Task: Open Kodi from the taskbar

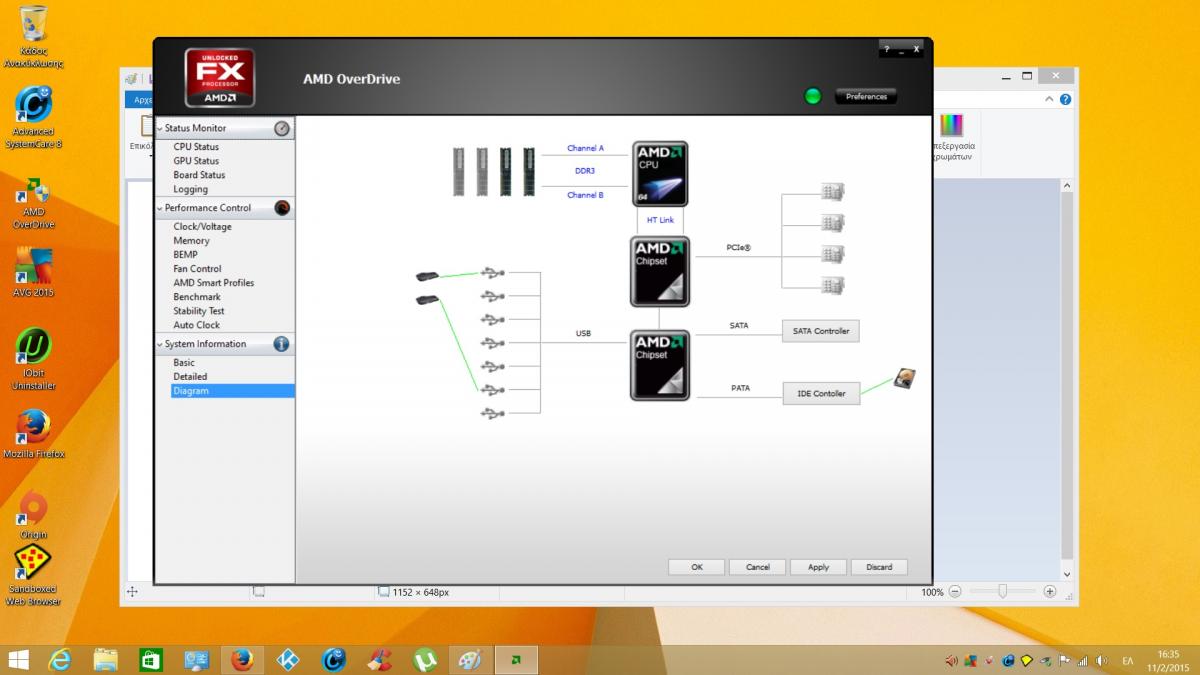Action: pos(288,660)
